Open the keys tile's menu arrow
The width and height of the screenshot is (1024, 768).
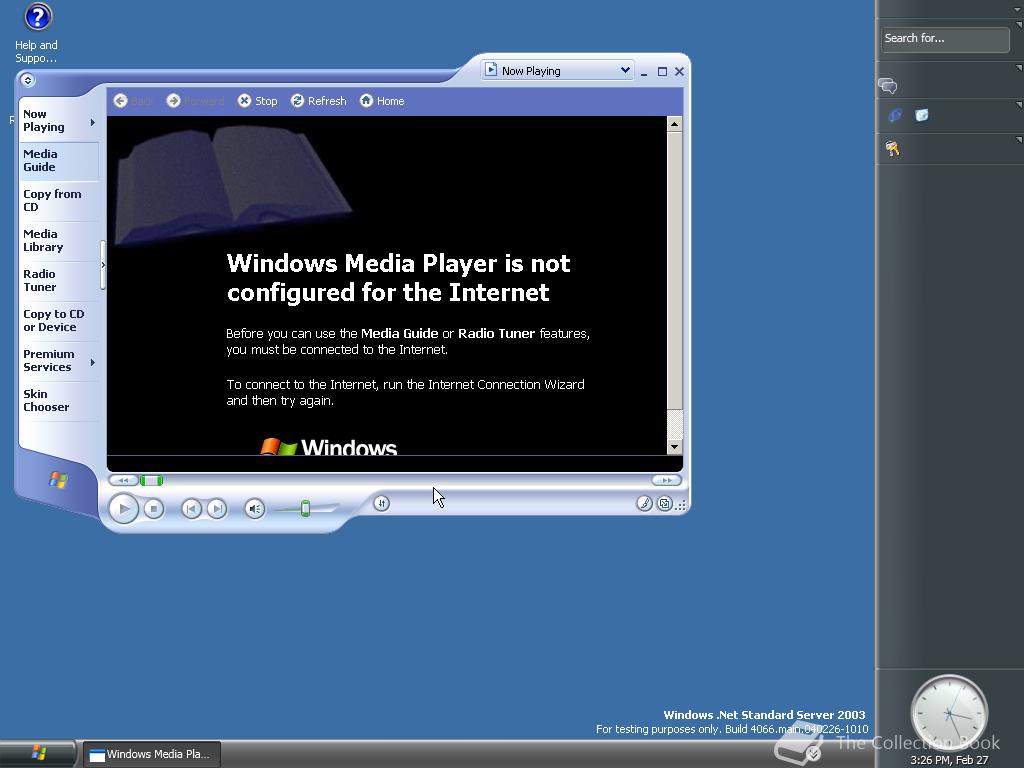pos(1019,139)
